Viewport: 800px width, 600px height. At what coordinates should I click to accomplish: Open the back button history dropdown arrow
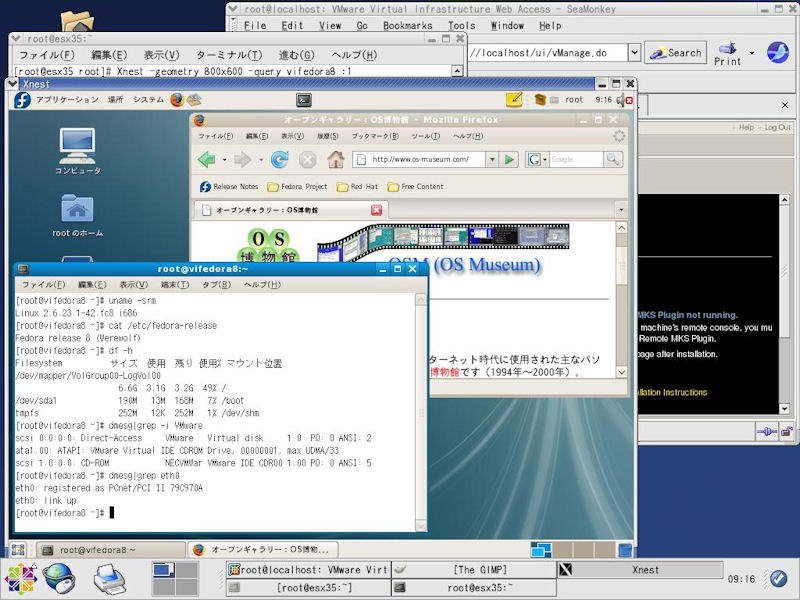[x=224, y=160]
